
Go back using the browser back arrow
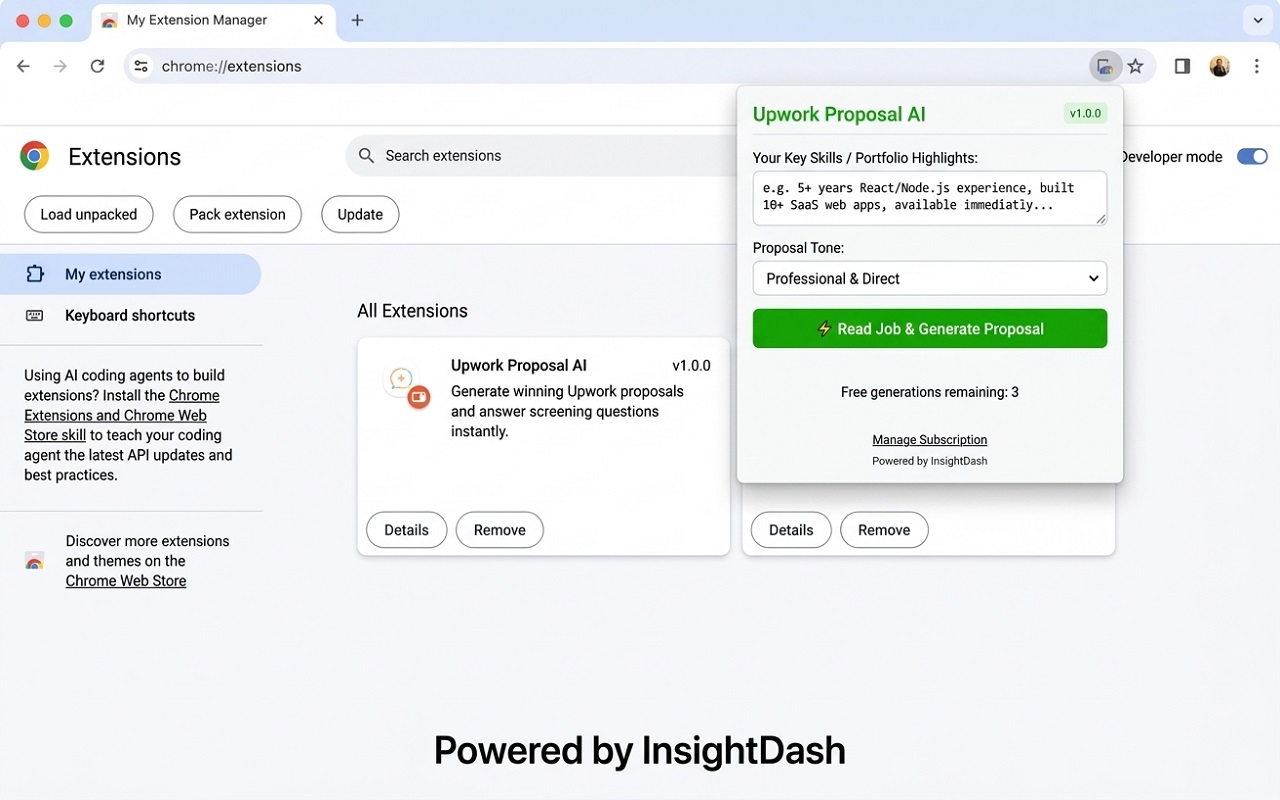coord(24,66)
